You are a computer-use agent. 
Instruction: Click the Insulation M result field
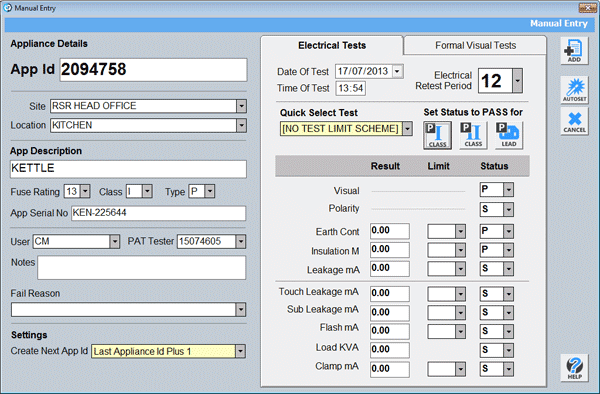click(x=390, y=249)
